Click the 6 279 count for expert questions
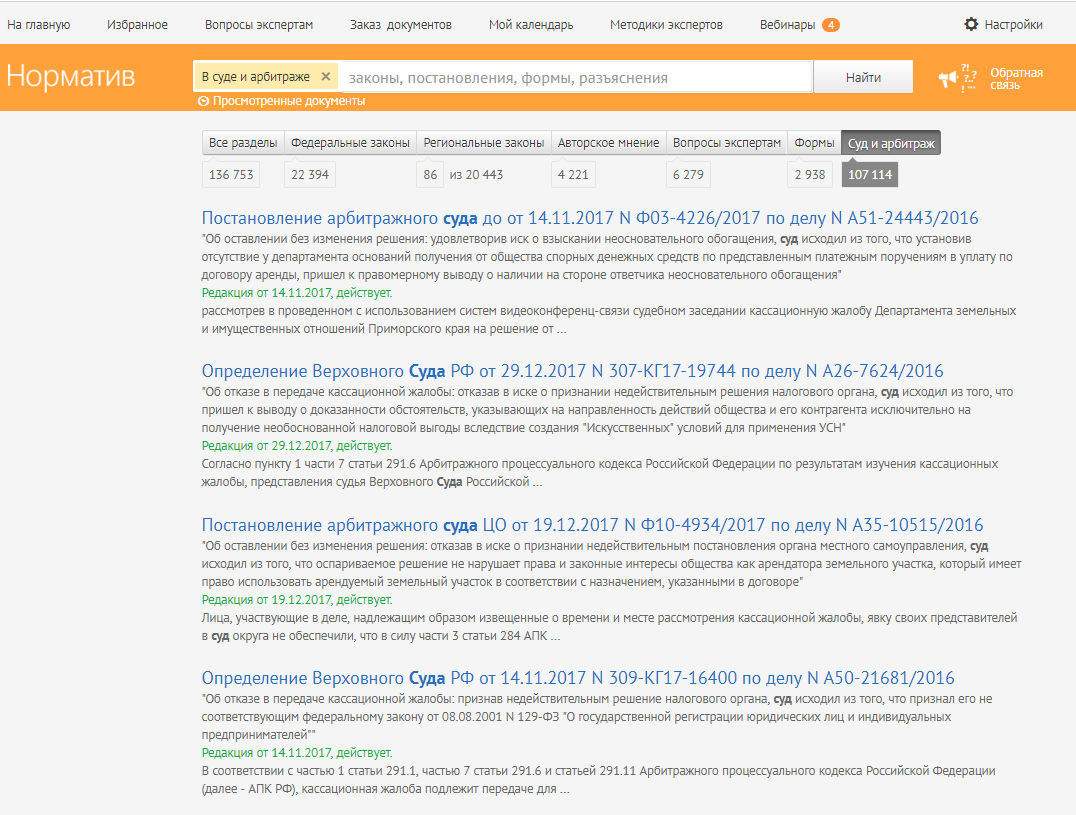 click(x=688, y=175)
